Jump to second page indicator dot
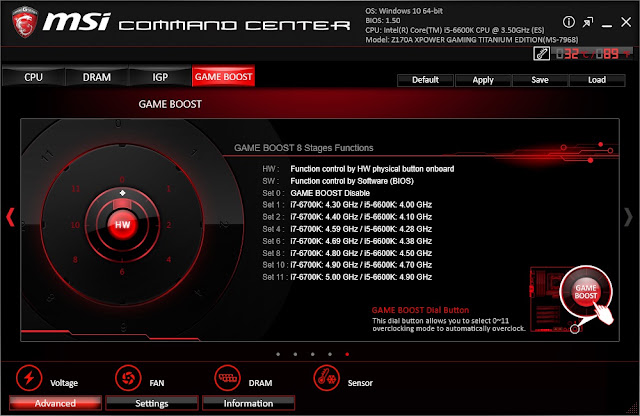 tap(295, 354)
